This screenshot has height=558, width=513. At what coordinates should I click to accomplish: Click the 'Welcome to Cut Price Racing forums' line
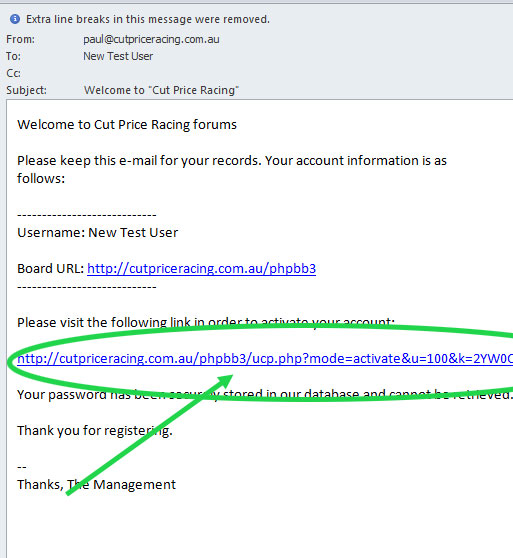click(x=127, y=125)
